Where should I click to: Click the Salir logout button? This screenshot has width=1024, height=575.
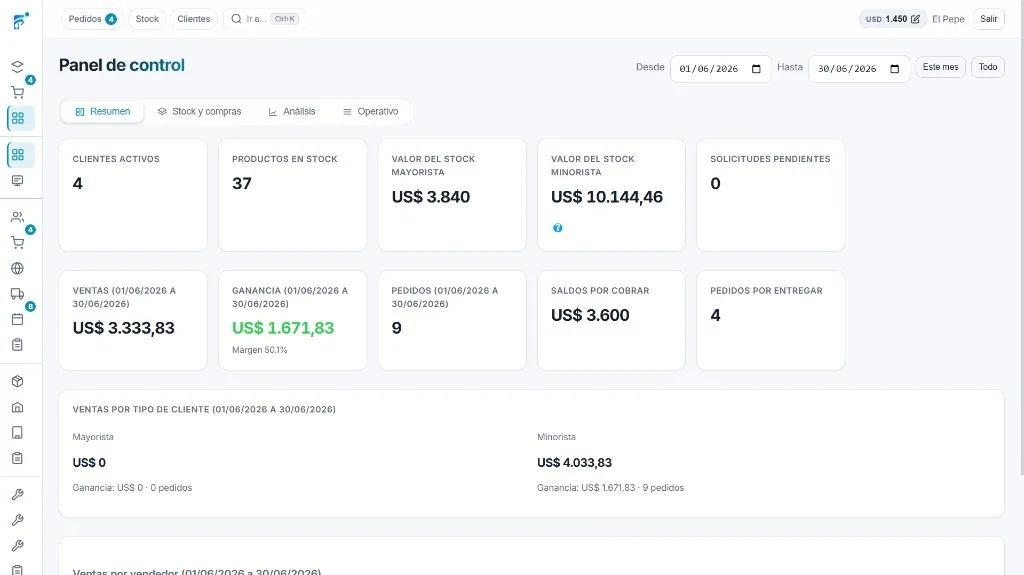point(989,19)
